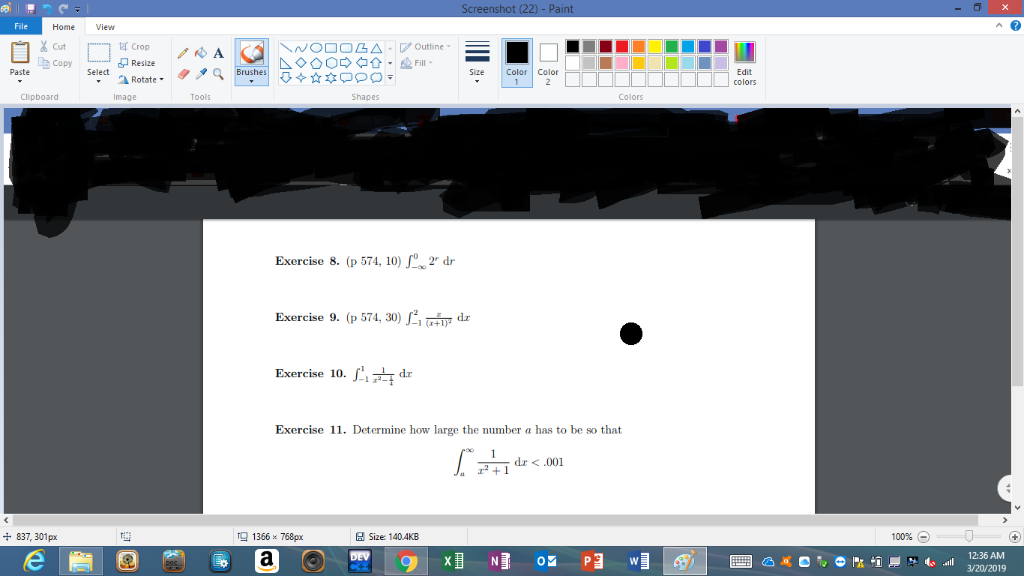
Task: Launch Chrome from the taskbar
Action: (x=406, y=560)
